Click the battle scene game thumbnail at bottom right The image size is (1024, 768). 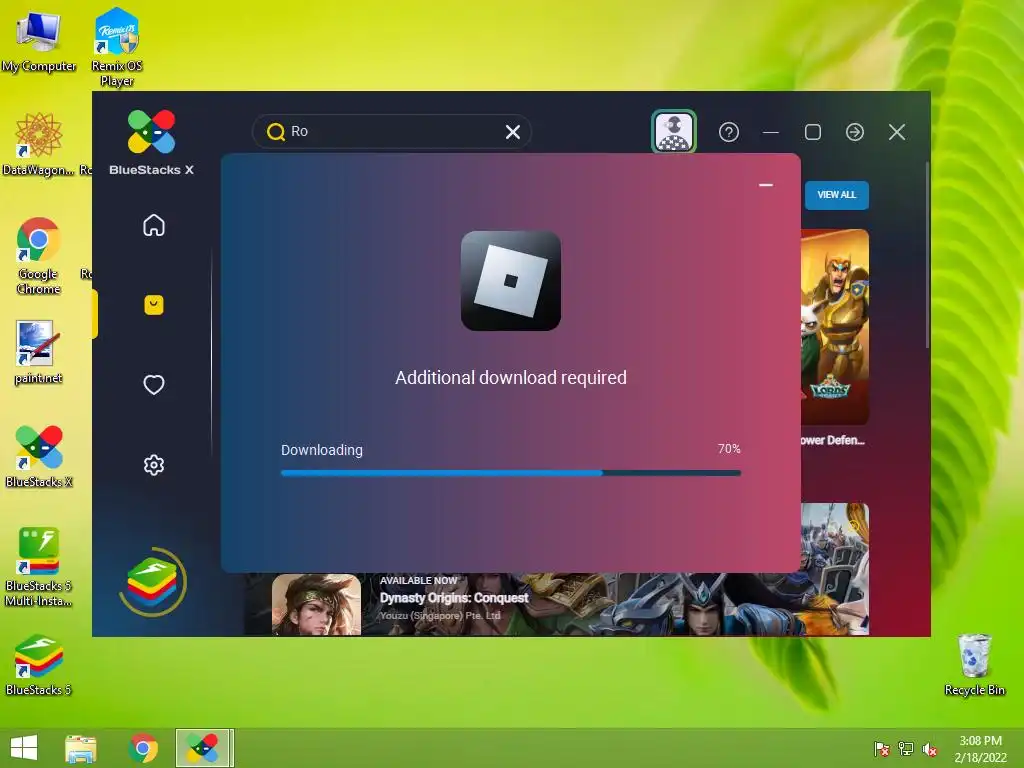pyautogui.click(x=835, y=569)
